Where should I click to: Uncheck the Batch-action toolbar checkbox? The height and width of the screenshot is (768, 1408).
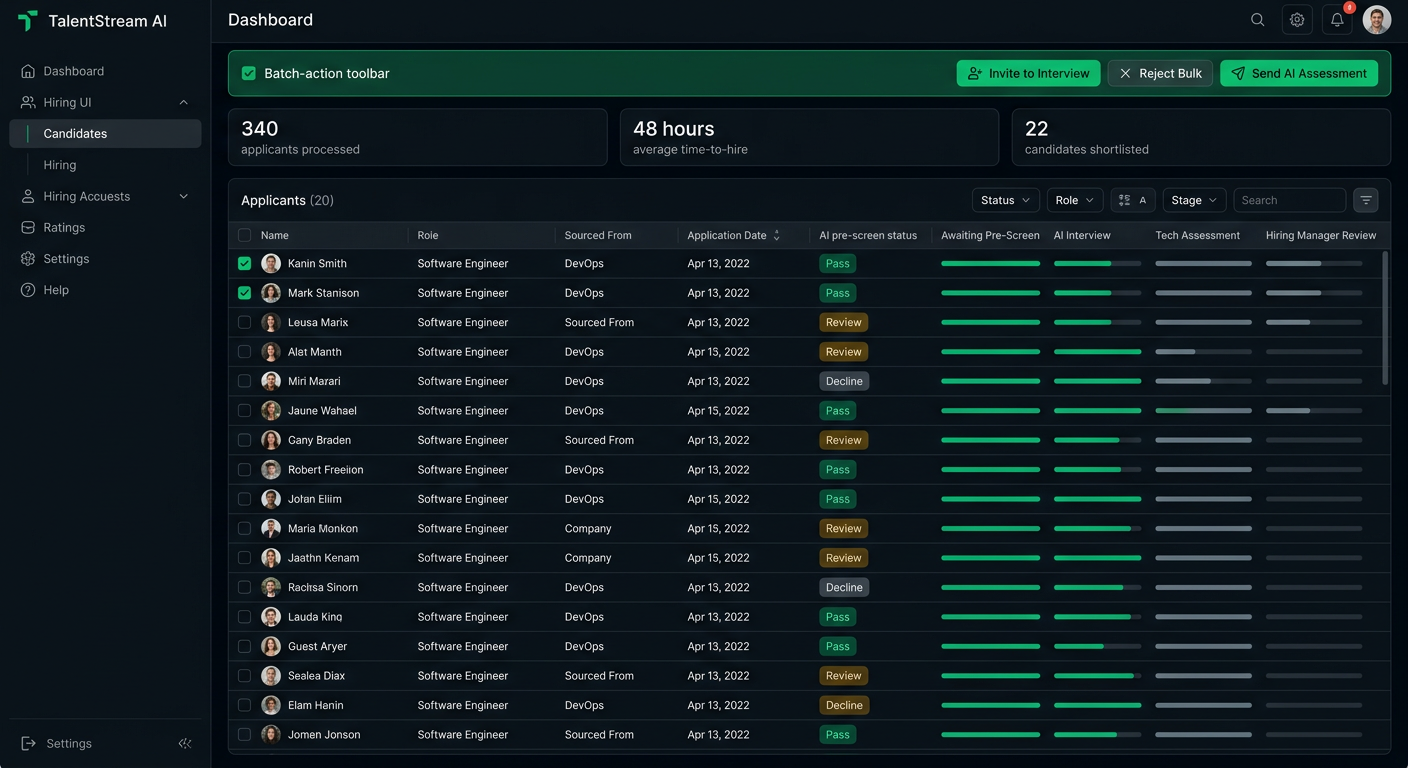(x=249, y=73)
